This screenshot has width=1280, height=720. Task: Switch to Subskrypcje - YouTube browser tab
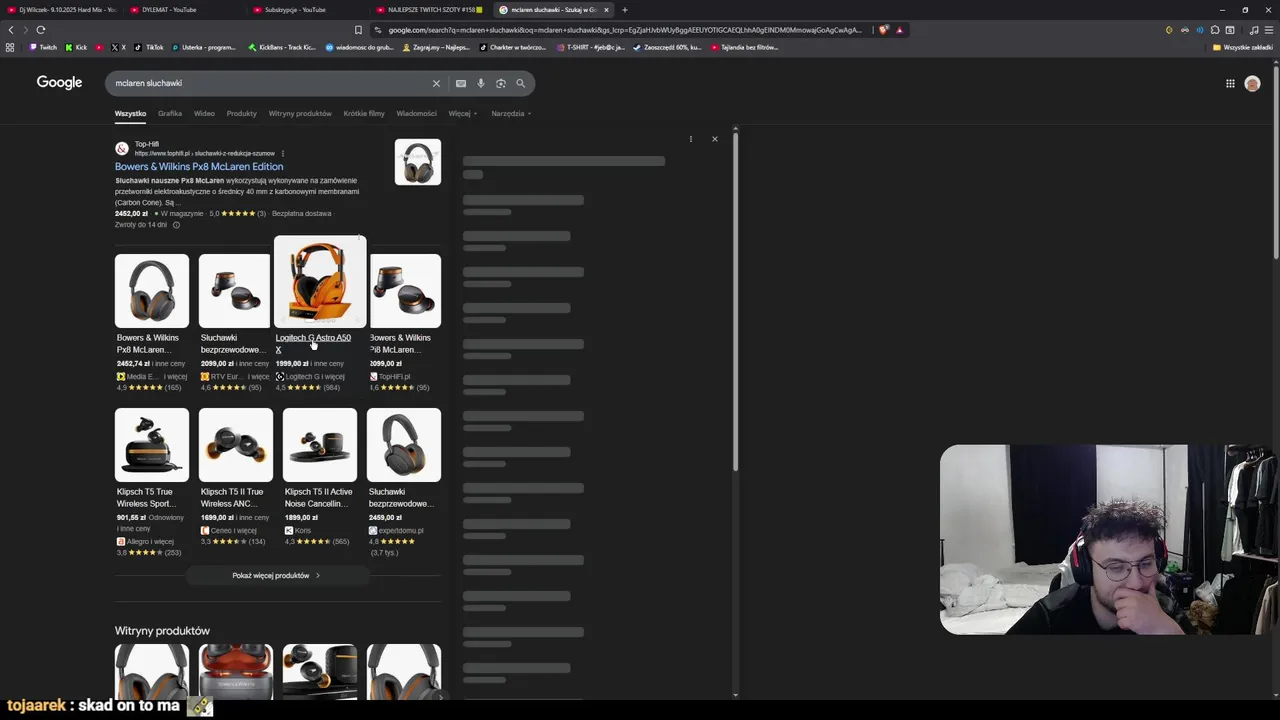coord(306,10)
